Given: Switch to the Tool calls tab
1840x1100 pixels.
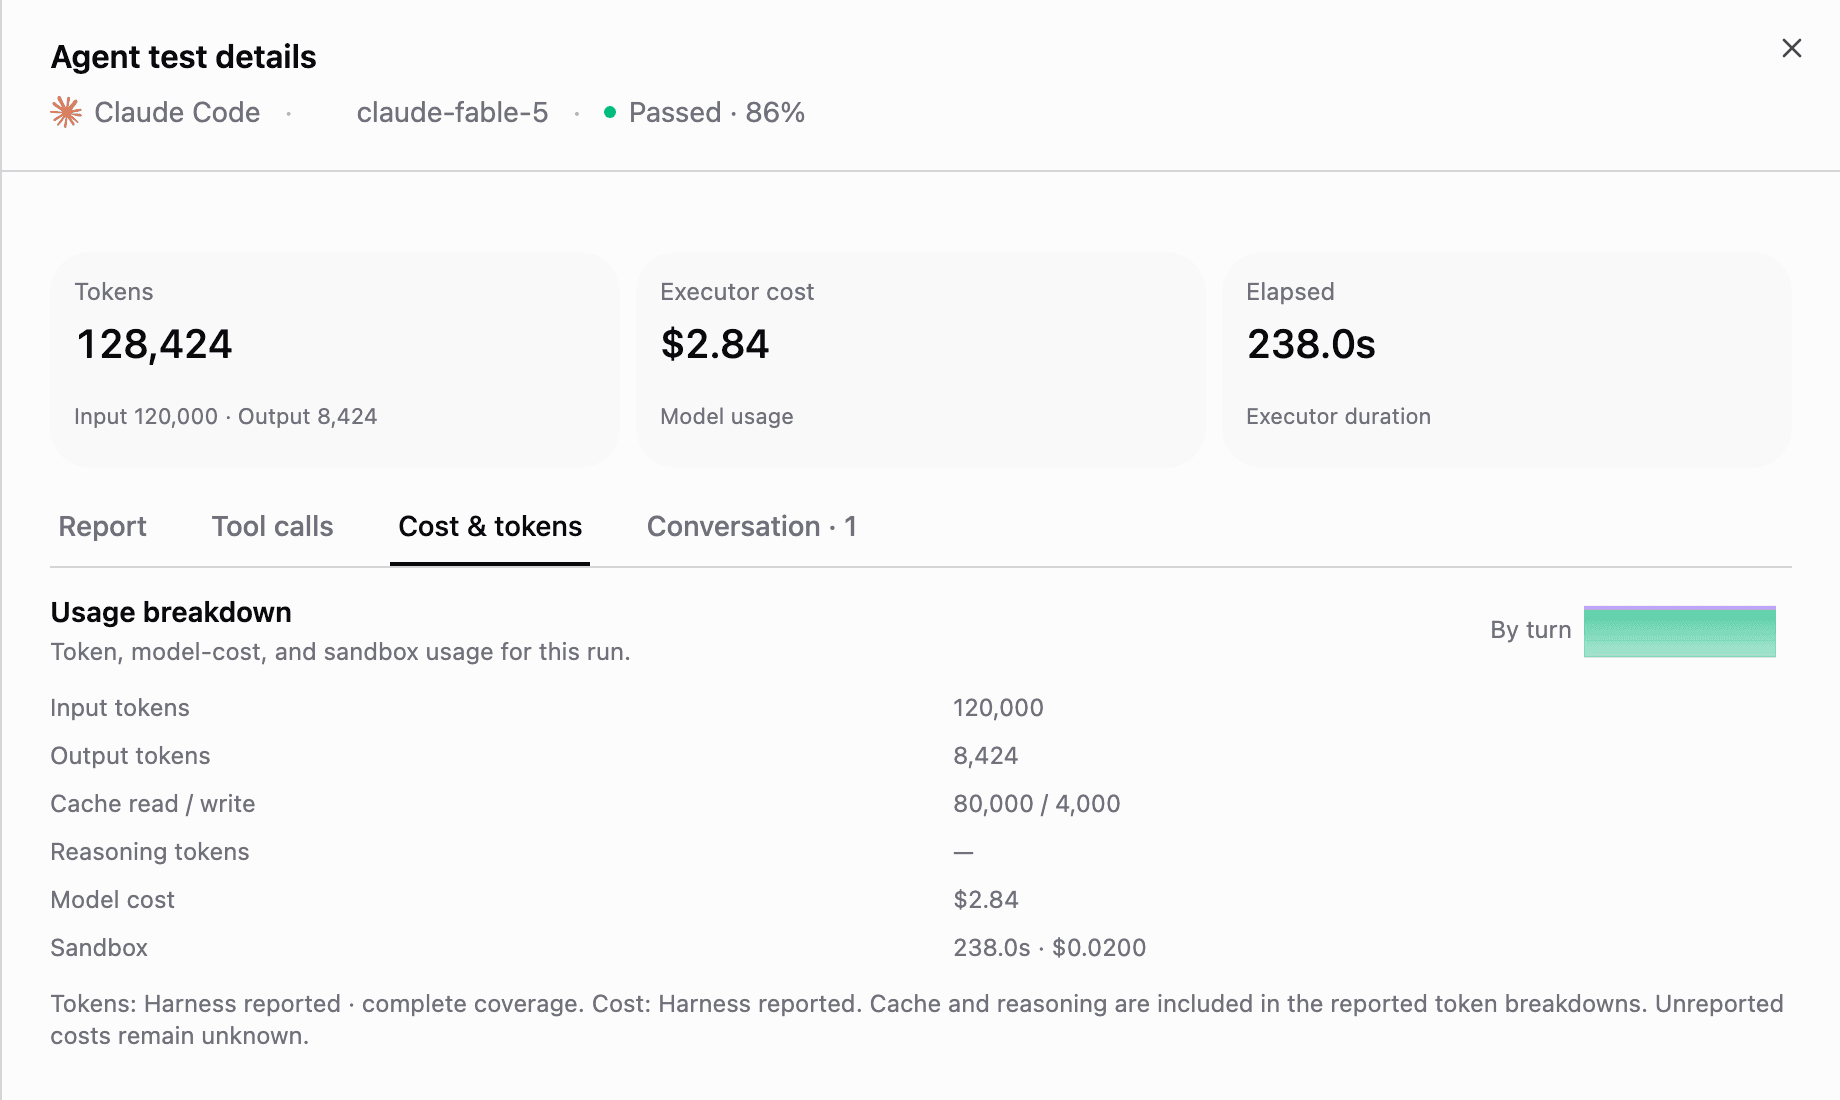Looking at the screenshot, I should coord(272,526).
